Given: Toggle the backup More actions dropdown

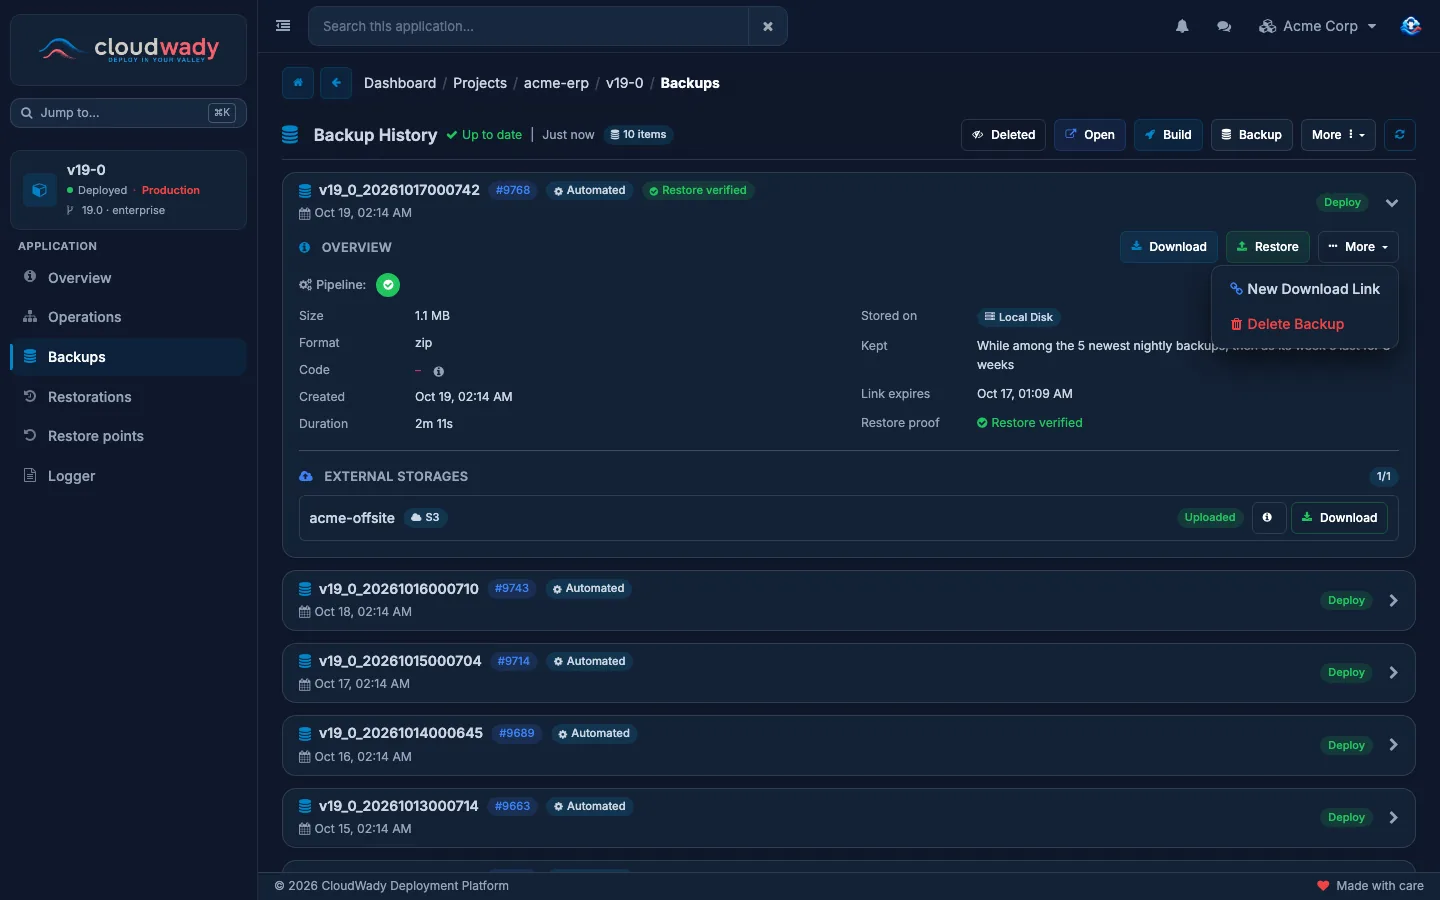Looking at the screenshot, I should [1358, 247].
